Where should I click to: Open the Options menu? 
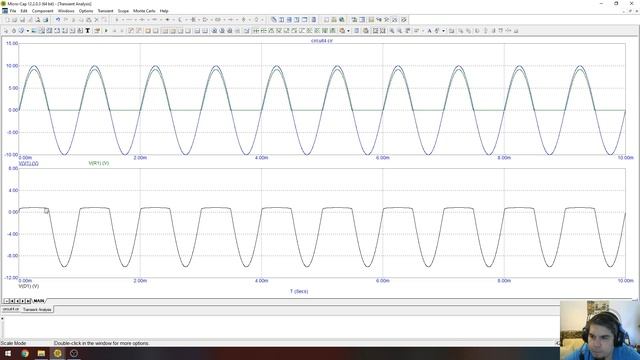point(86,11)
